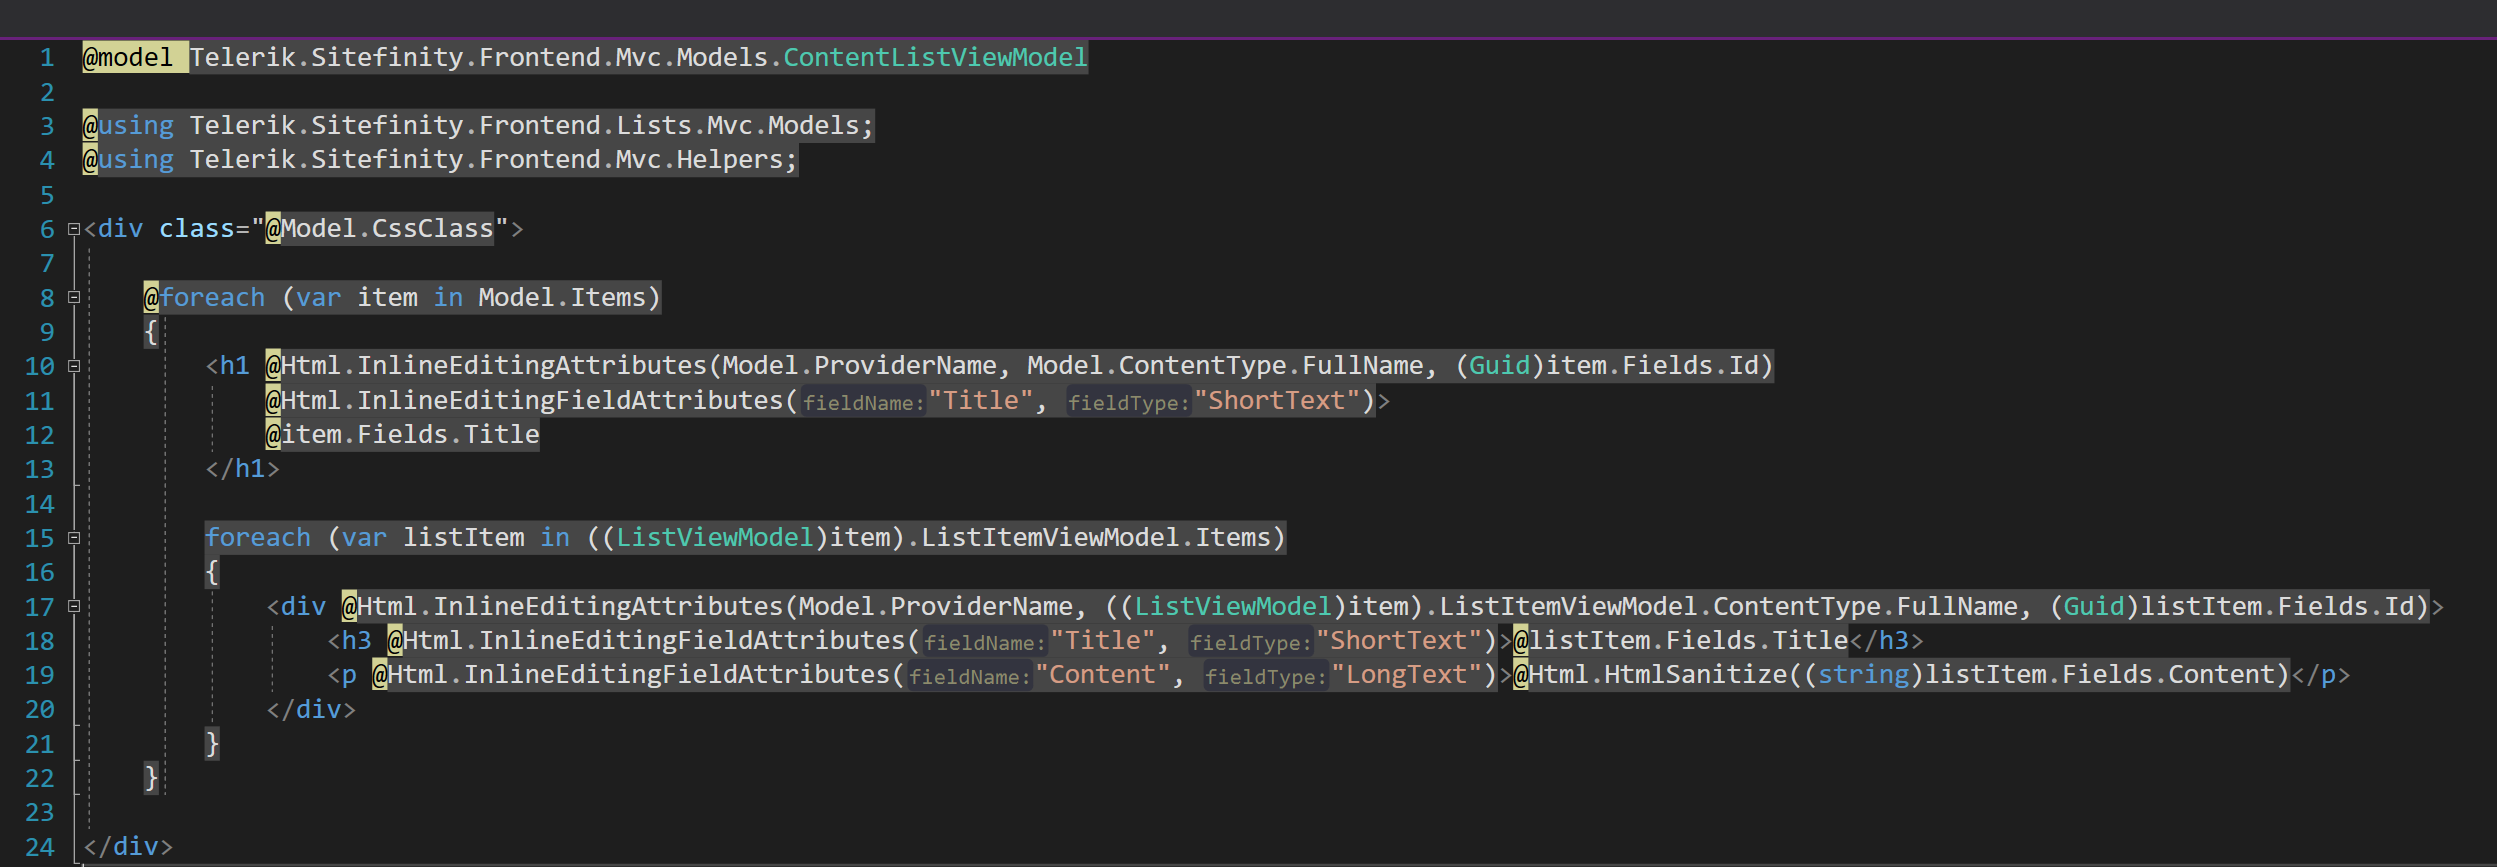Click the final '</div>' on line 24
Viewport: 2497px width, 867px height.
click(x=128, y=847)
